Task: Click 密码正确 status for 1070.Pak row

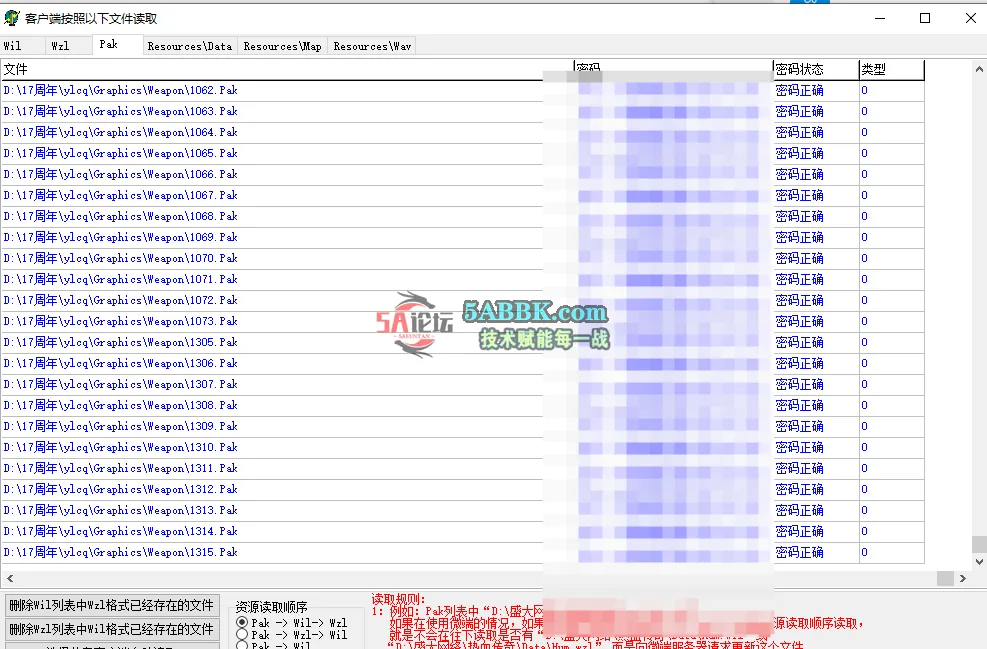Action: [x=799, y=259]
